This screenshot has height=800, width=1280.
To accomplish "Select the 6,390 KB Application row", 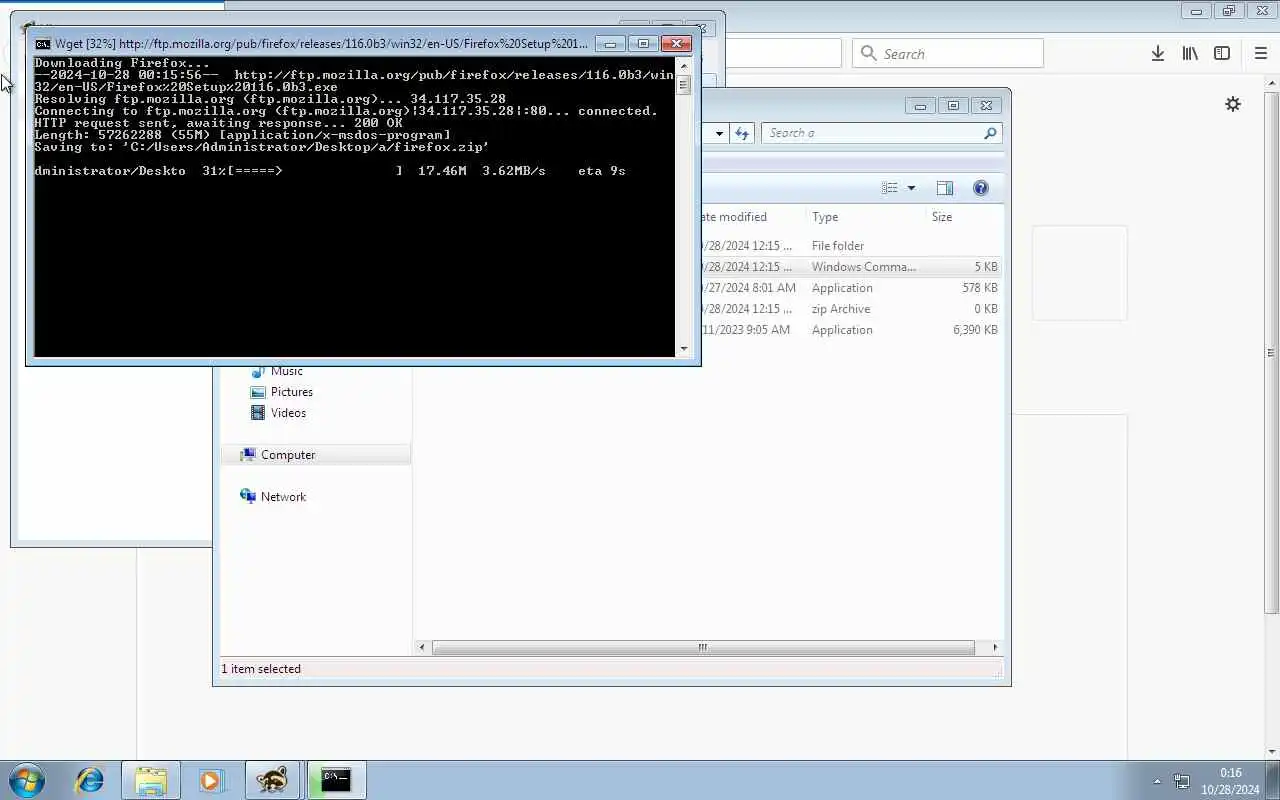I will [x=850, y=330].
